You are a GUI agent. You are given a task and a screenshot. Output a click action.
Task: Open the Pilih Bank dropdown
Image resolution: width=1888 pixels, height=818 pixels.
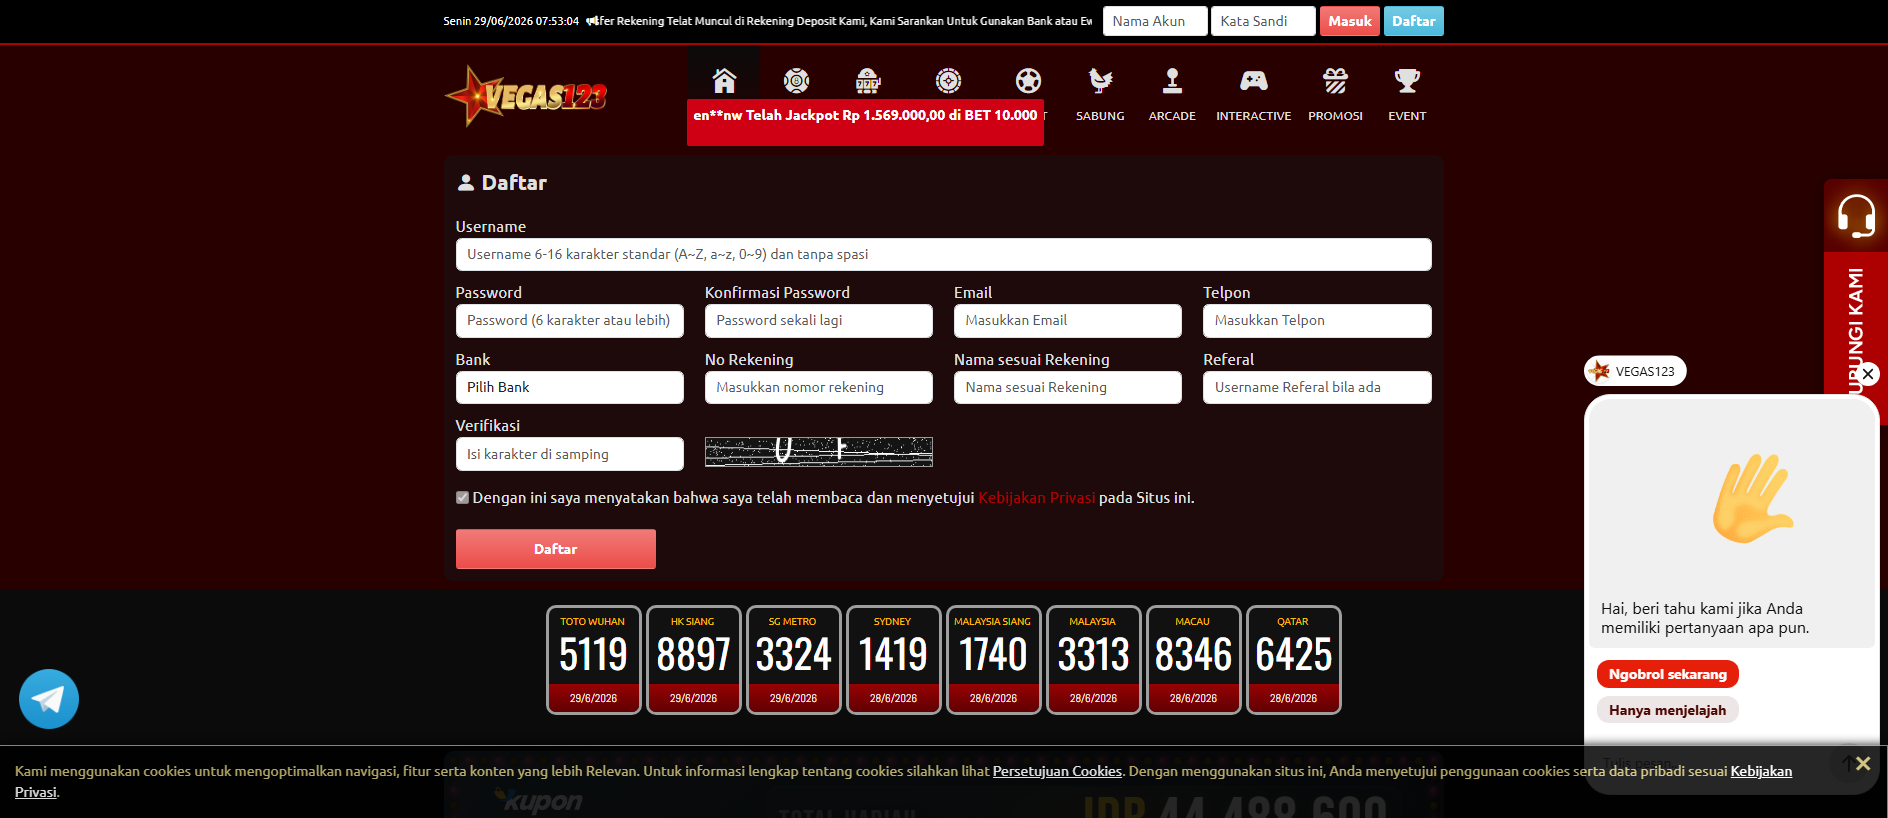coord(569,387)
